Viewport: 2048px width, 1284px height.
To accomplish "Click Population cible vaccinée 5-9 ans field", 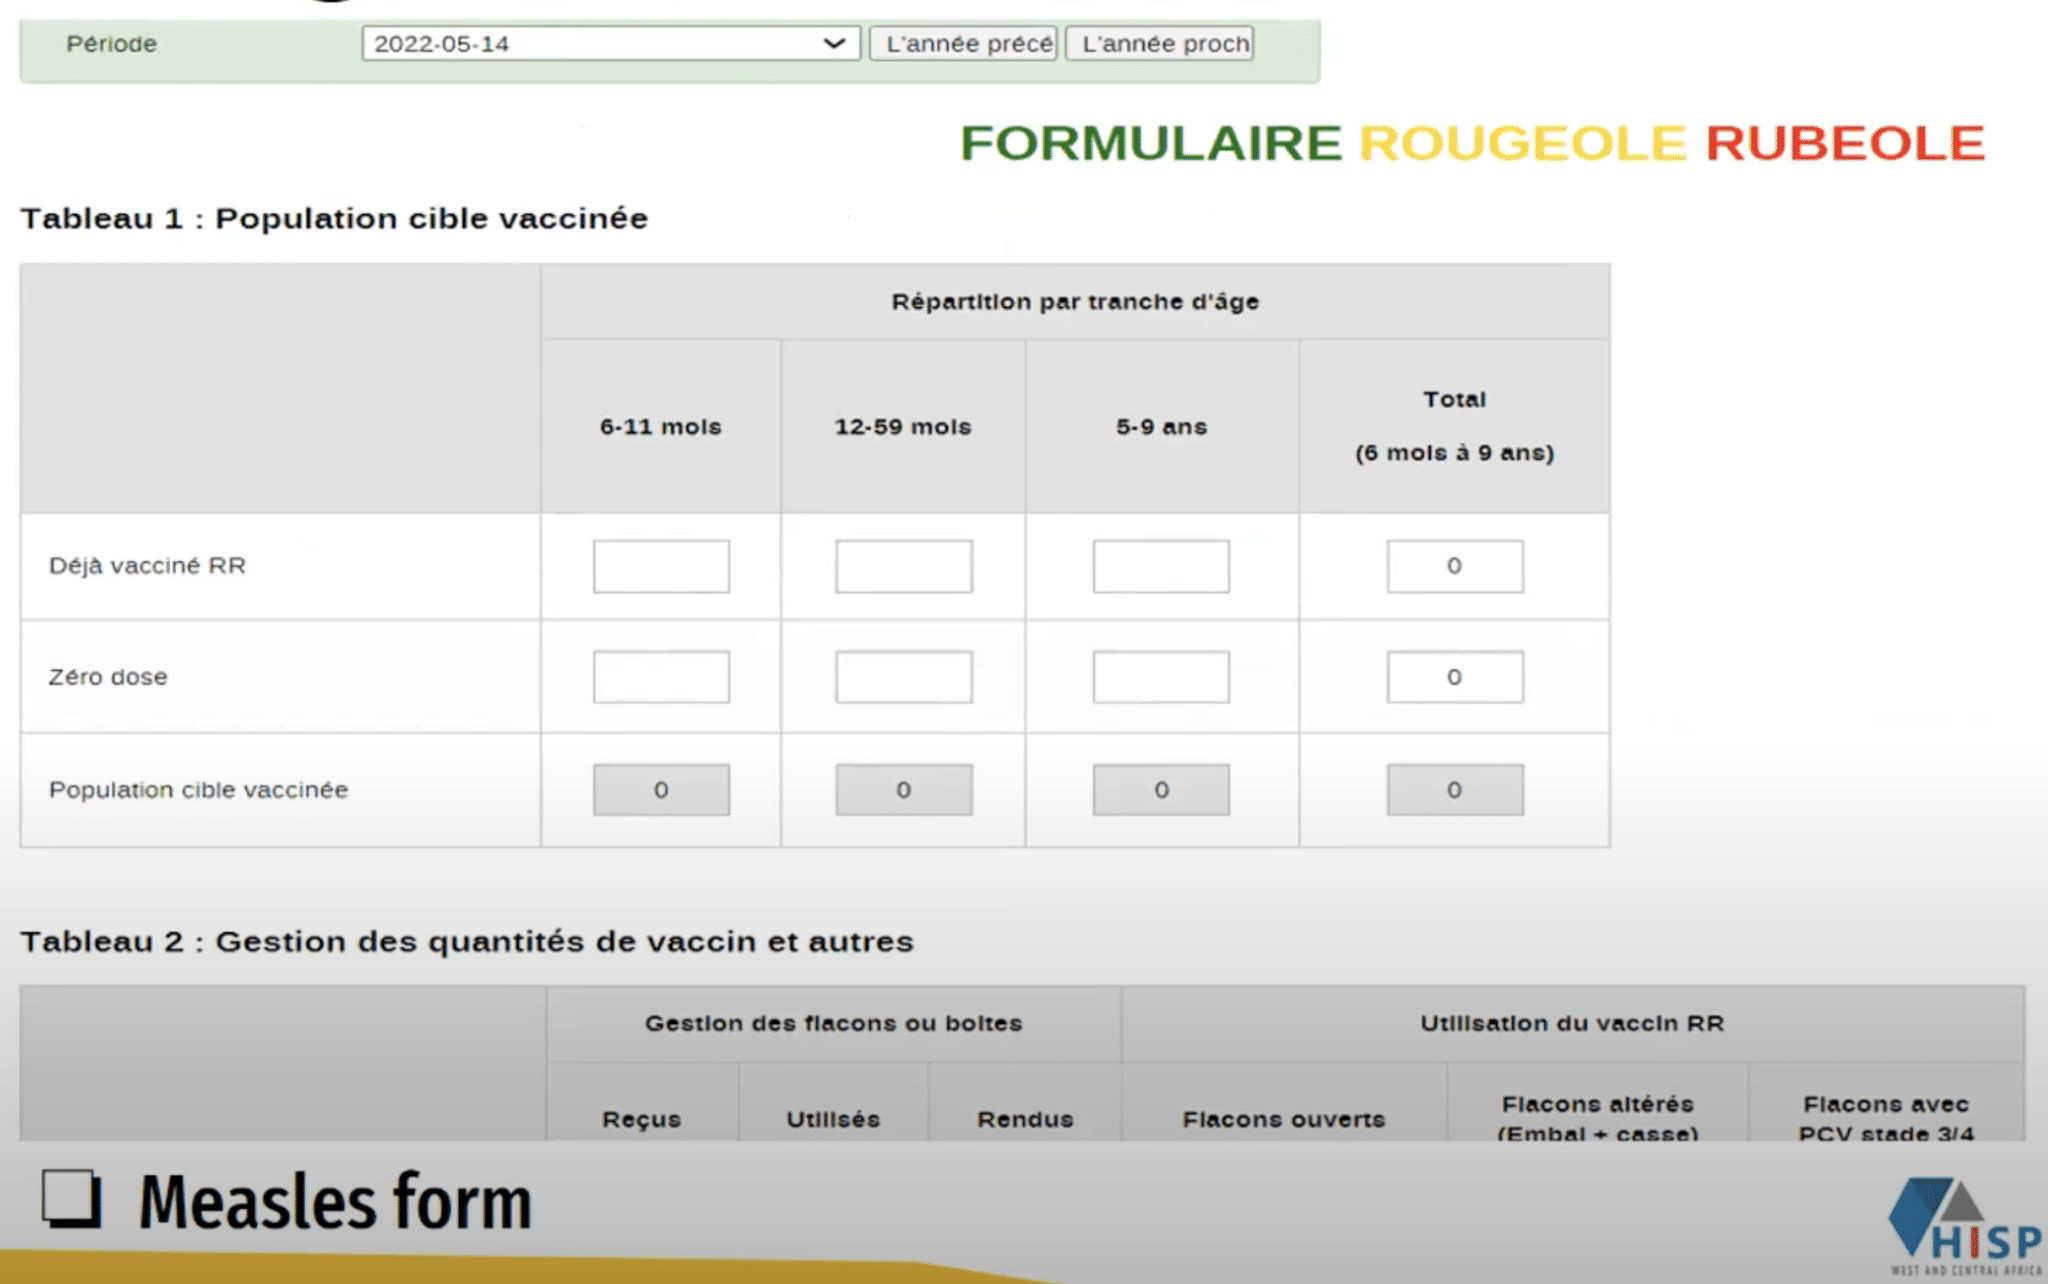I will pos(1161,790).
